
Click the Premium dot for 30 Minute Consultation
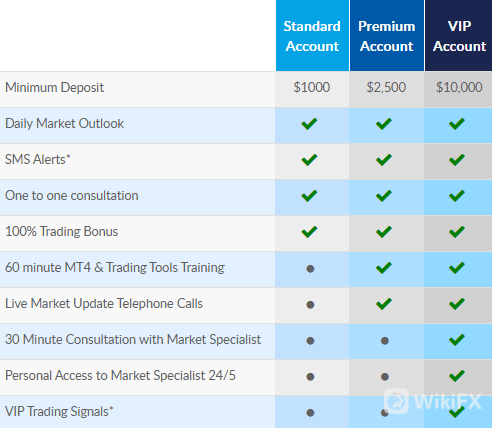(x=385, y=341)
